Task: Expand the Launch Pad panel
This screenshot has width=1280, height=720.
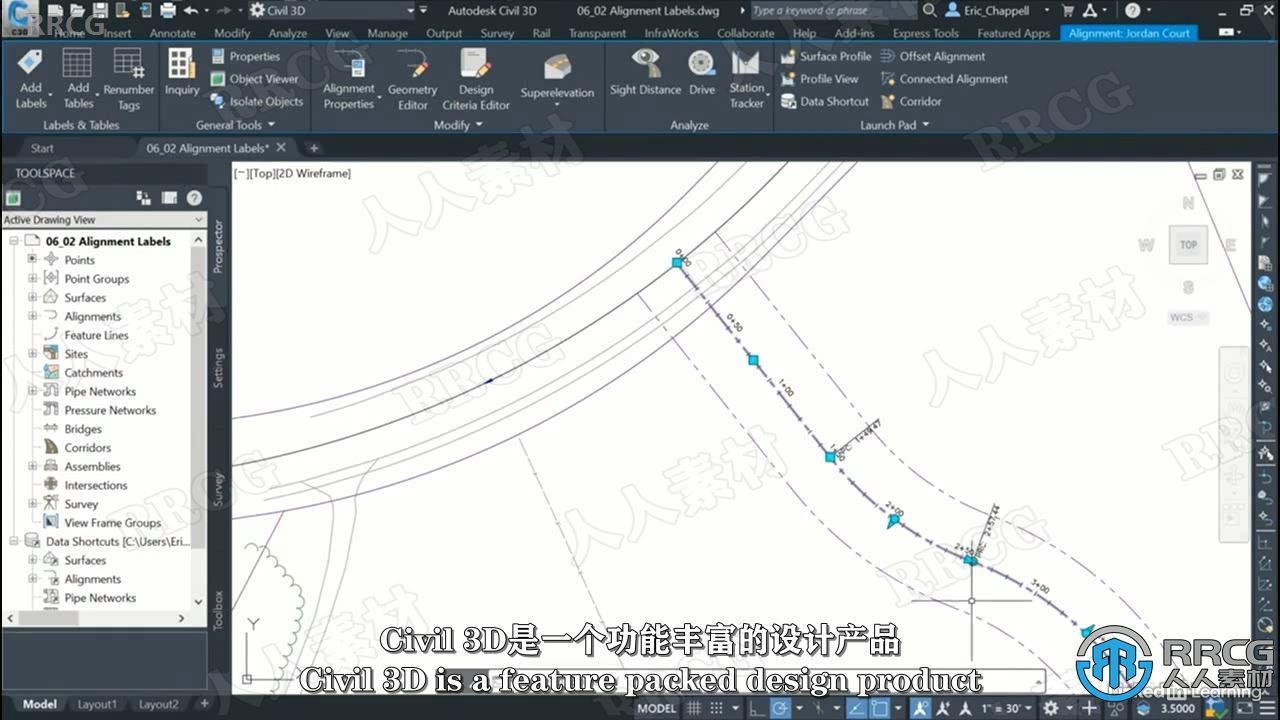Action: pyautogui.click(x=895, y=125)
